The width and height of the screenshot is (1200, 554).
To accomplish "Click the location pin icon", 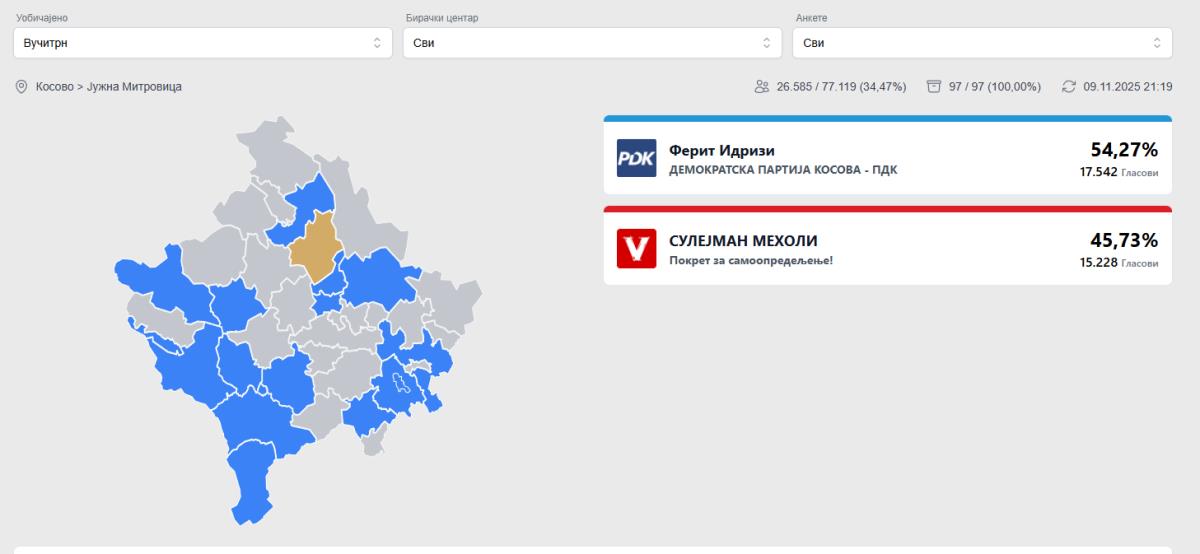I will click(22, 87).
